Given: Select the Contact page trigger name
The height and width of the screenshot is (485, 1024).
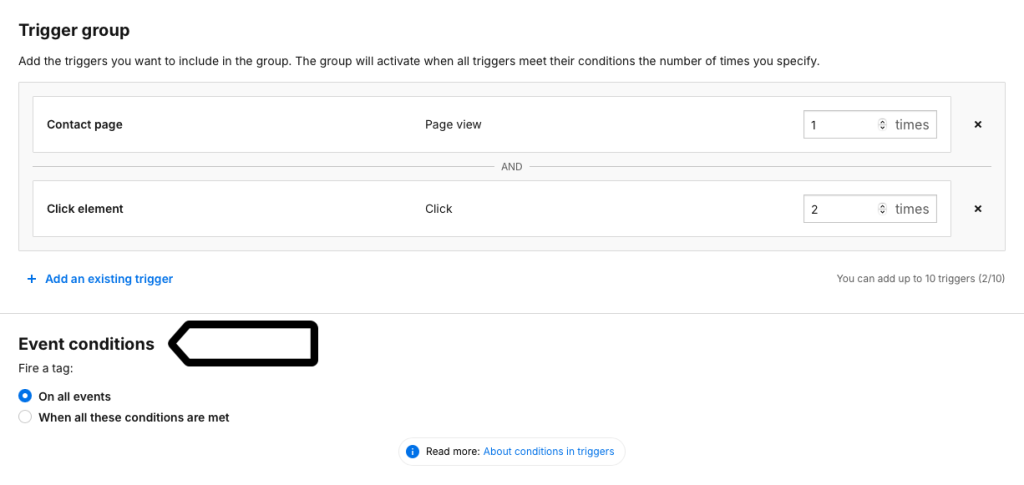Looking at the screenshot, I should [x=84, y=125].
